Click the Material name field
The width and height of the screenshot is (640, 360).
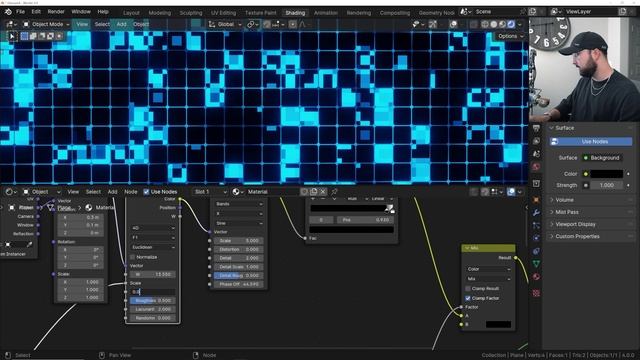coord(272,192)
